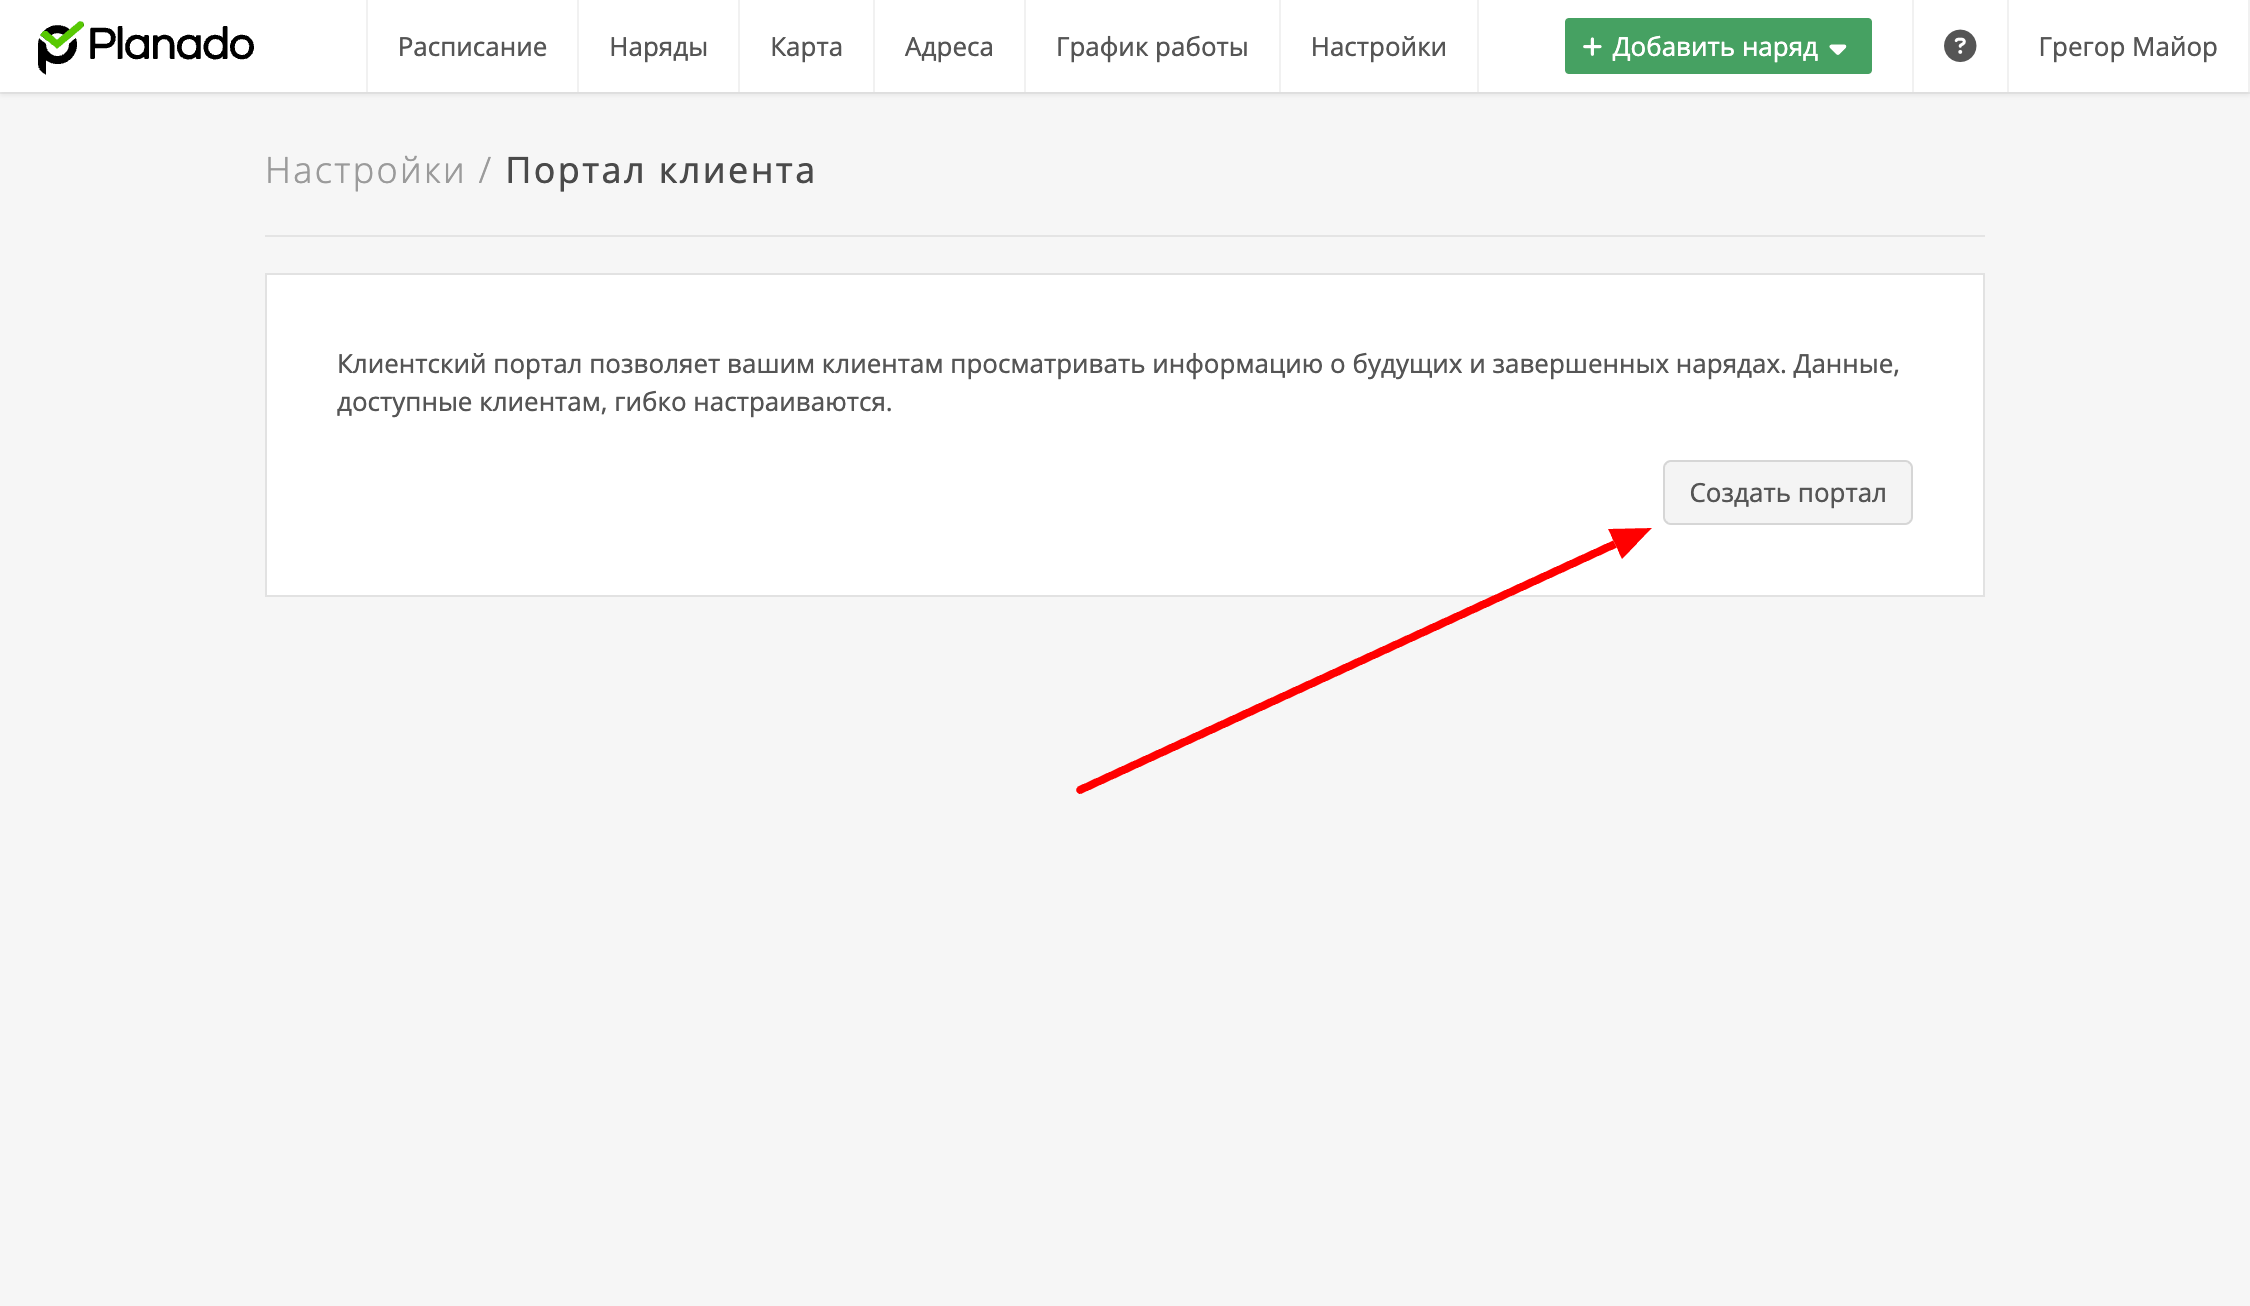The image size is (2250, 1306).
Task: Open the help question mark icon
Action: coord(1959,46)
